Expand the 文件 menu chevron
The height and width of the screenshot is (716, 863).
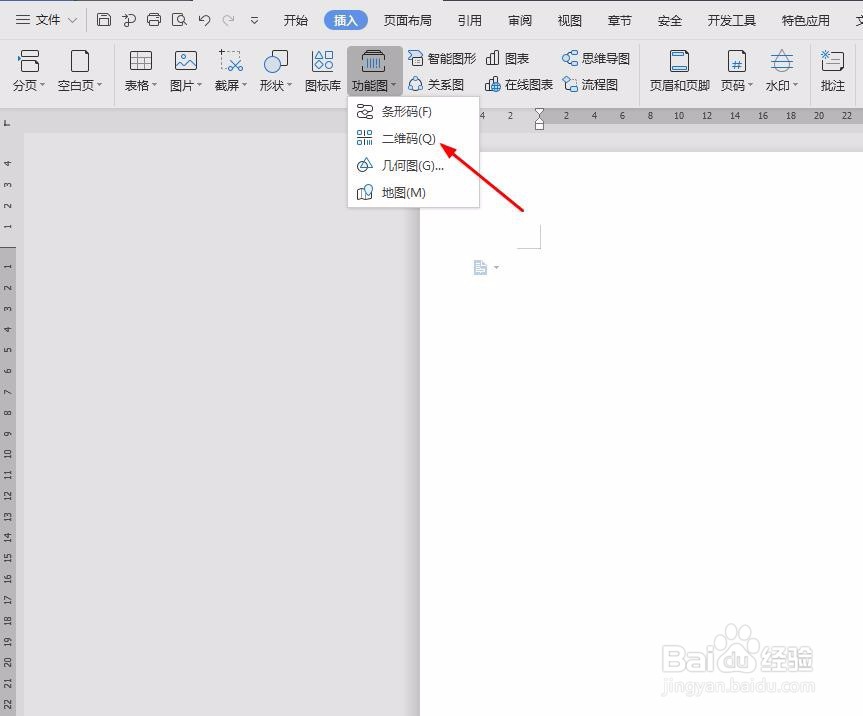[x=73, y=21]
